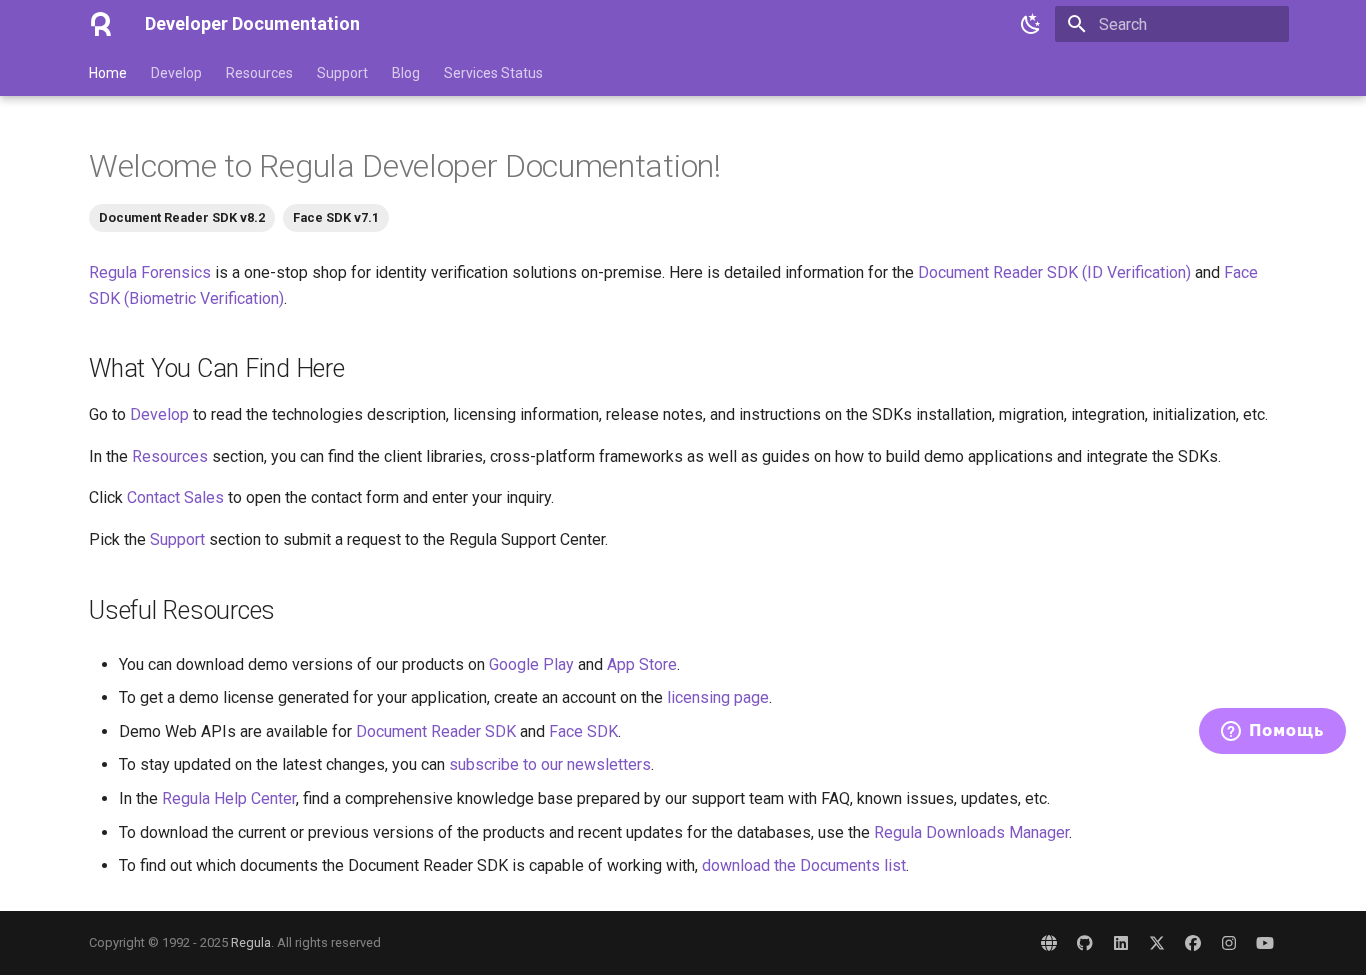Screen dimensions: 1366x975
Task: Open the Develop tab
Action: (176, 73)
